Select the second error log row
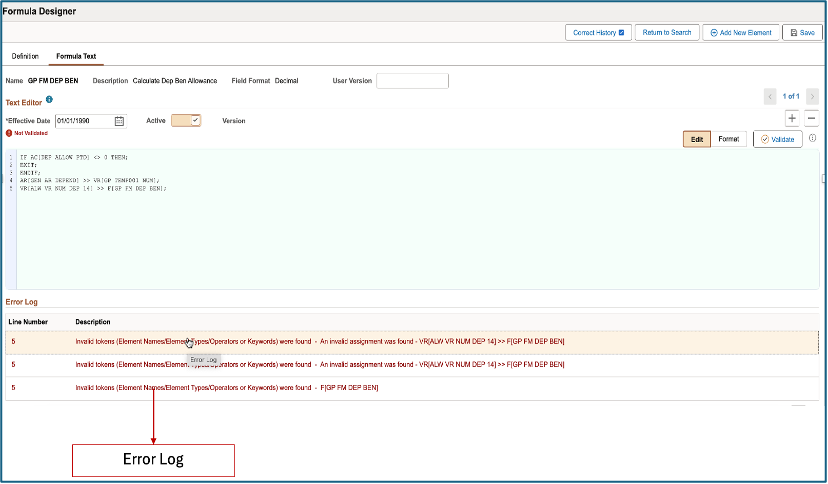This screenshot has height=484, width=828. click(412, 365)
